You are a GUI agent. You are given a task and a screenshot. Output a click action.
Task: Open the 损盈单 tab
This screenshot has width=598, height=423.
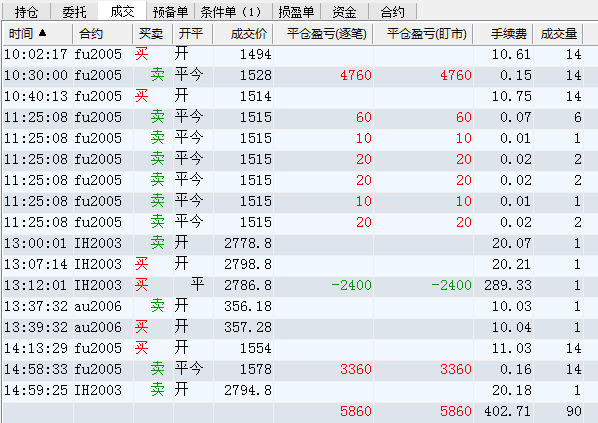point(296,12)
